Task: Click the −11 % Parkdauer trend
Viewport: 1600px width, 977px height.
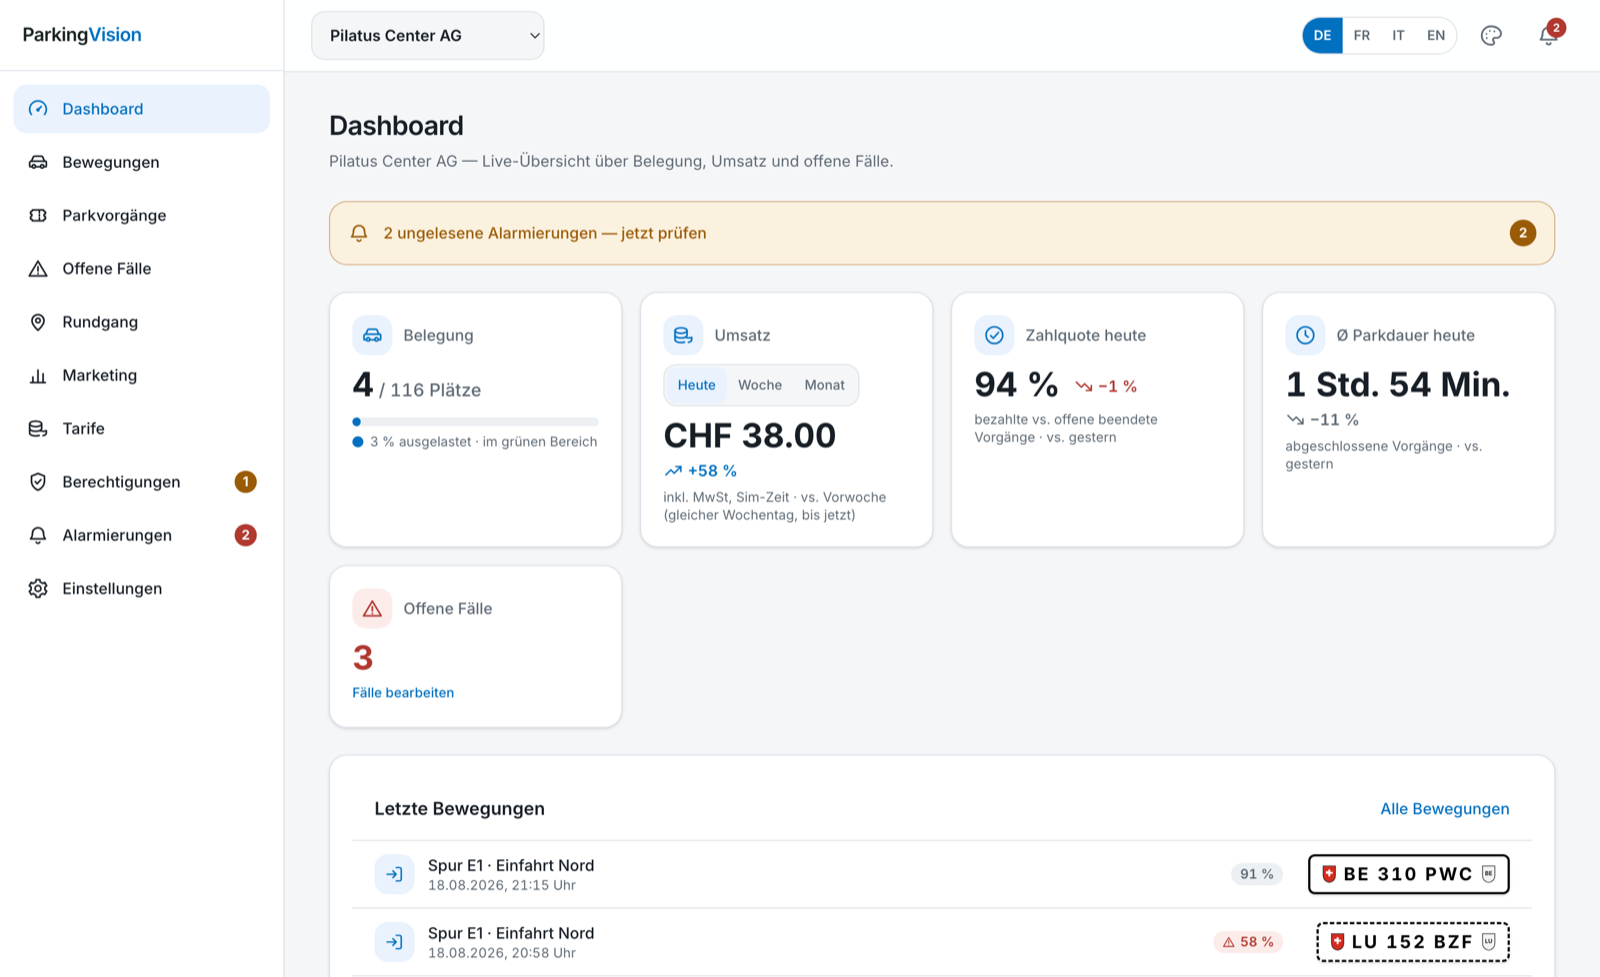Action: tap(1323, 420)
